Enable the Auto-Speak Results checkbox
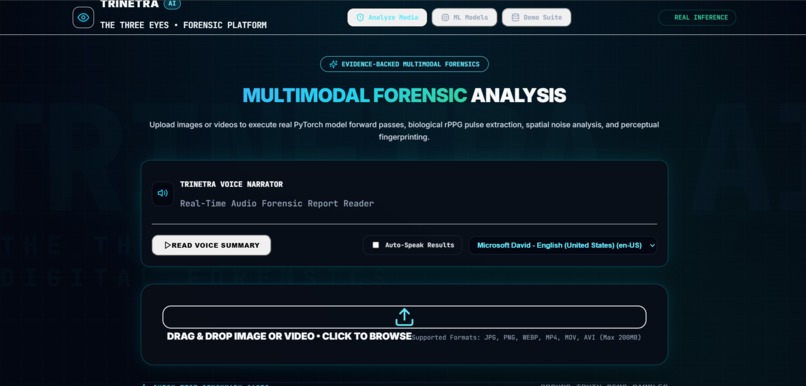Image resolution: width=806 pixels, height=386 pixels. coord(376,245)
